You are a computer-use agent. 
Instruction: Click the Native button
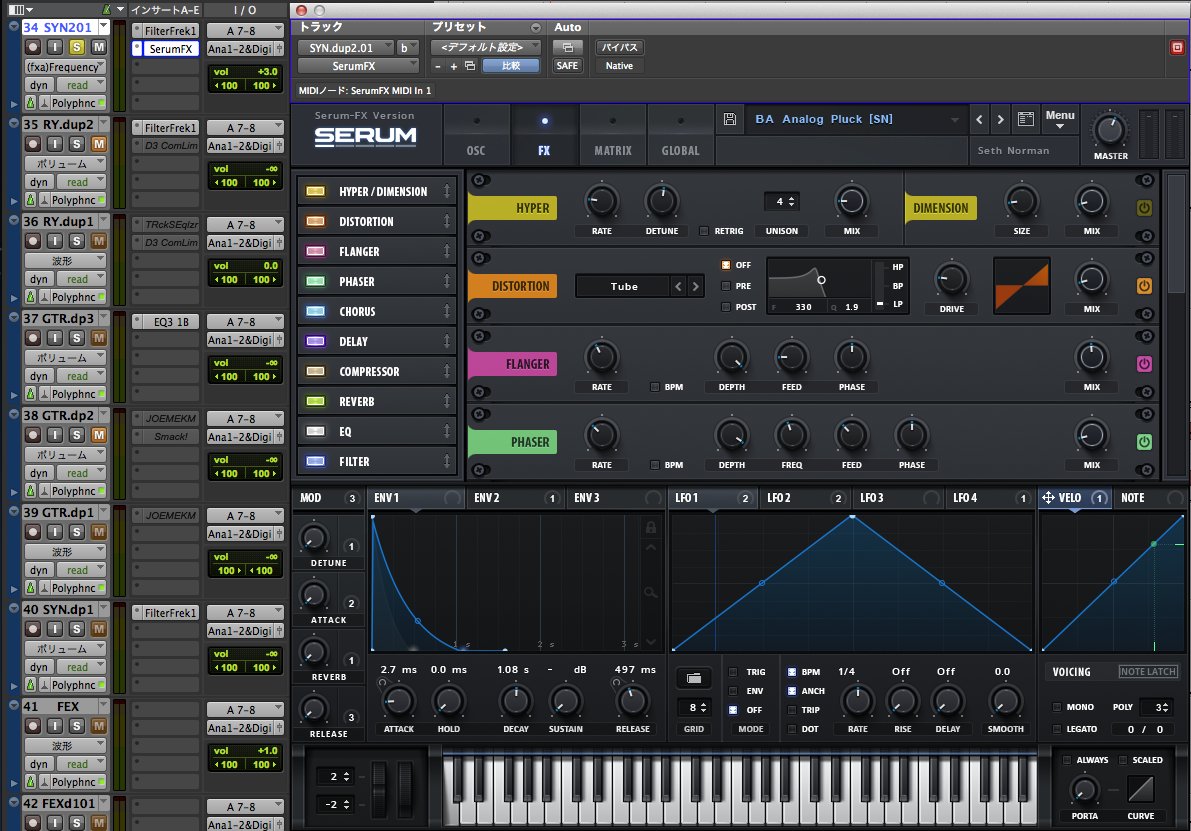619,66
